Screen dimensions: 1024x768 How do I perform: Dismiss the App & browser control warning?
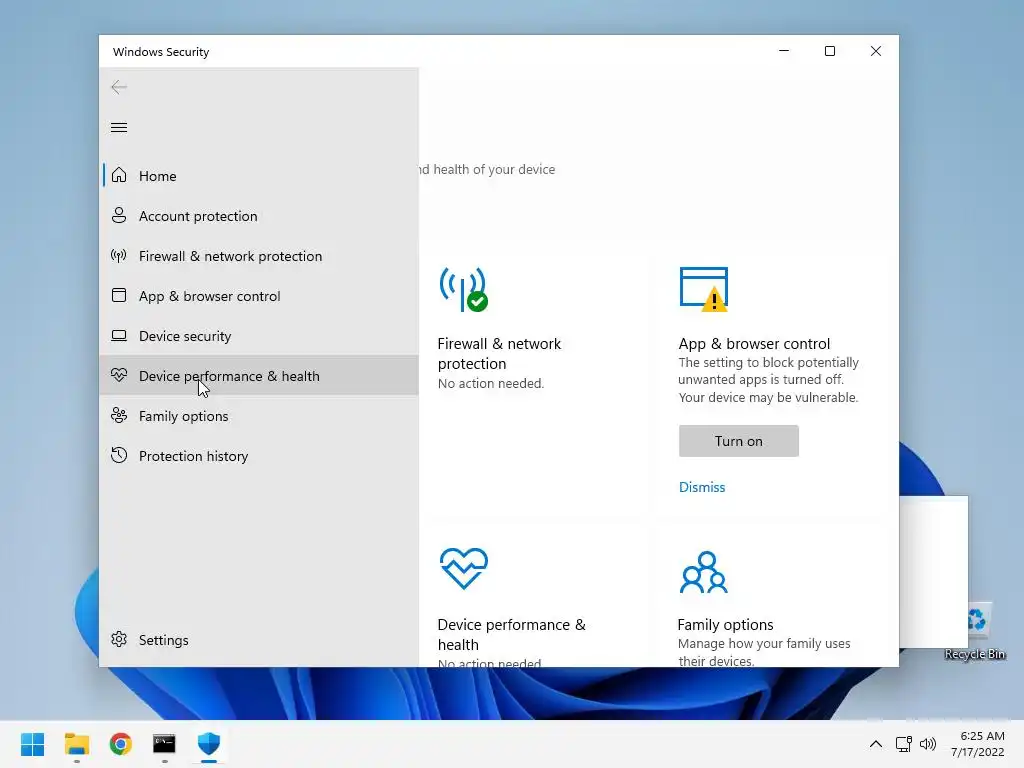[x=702, y=487]
